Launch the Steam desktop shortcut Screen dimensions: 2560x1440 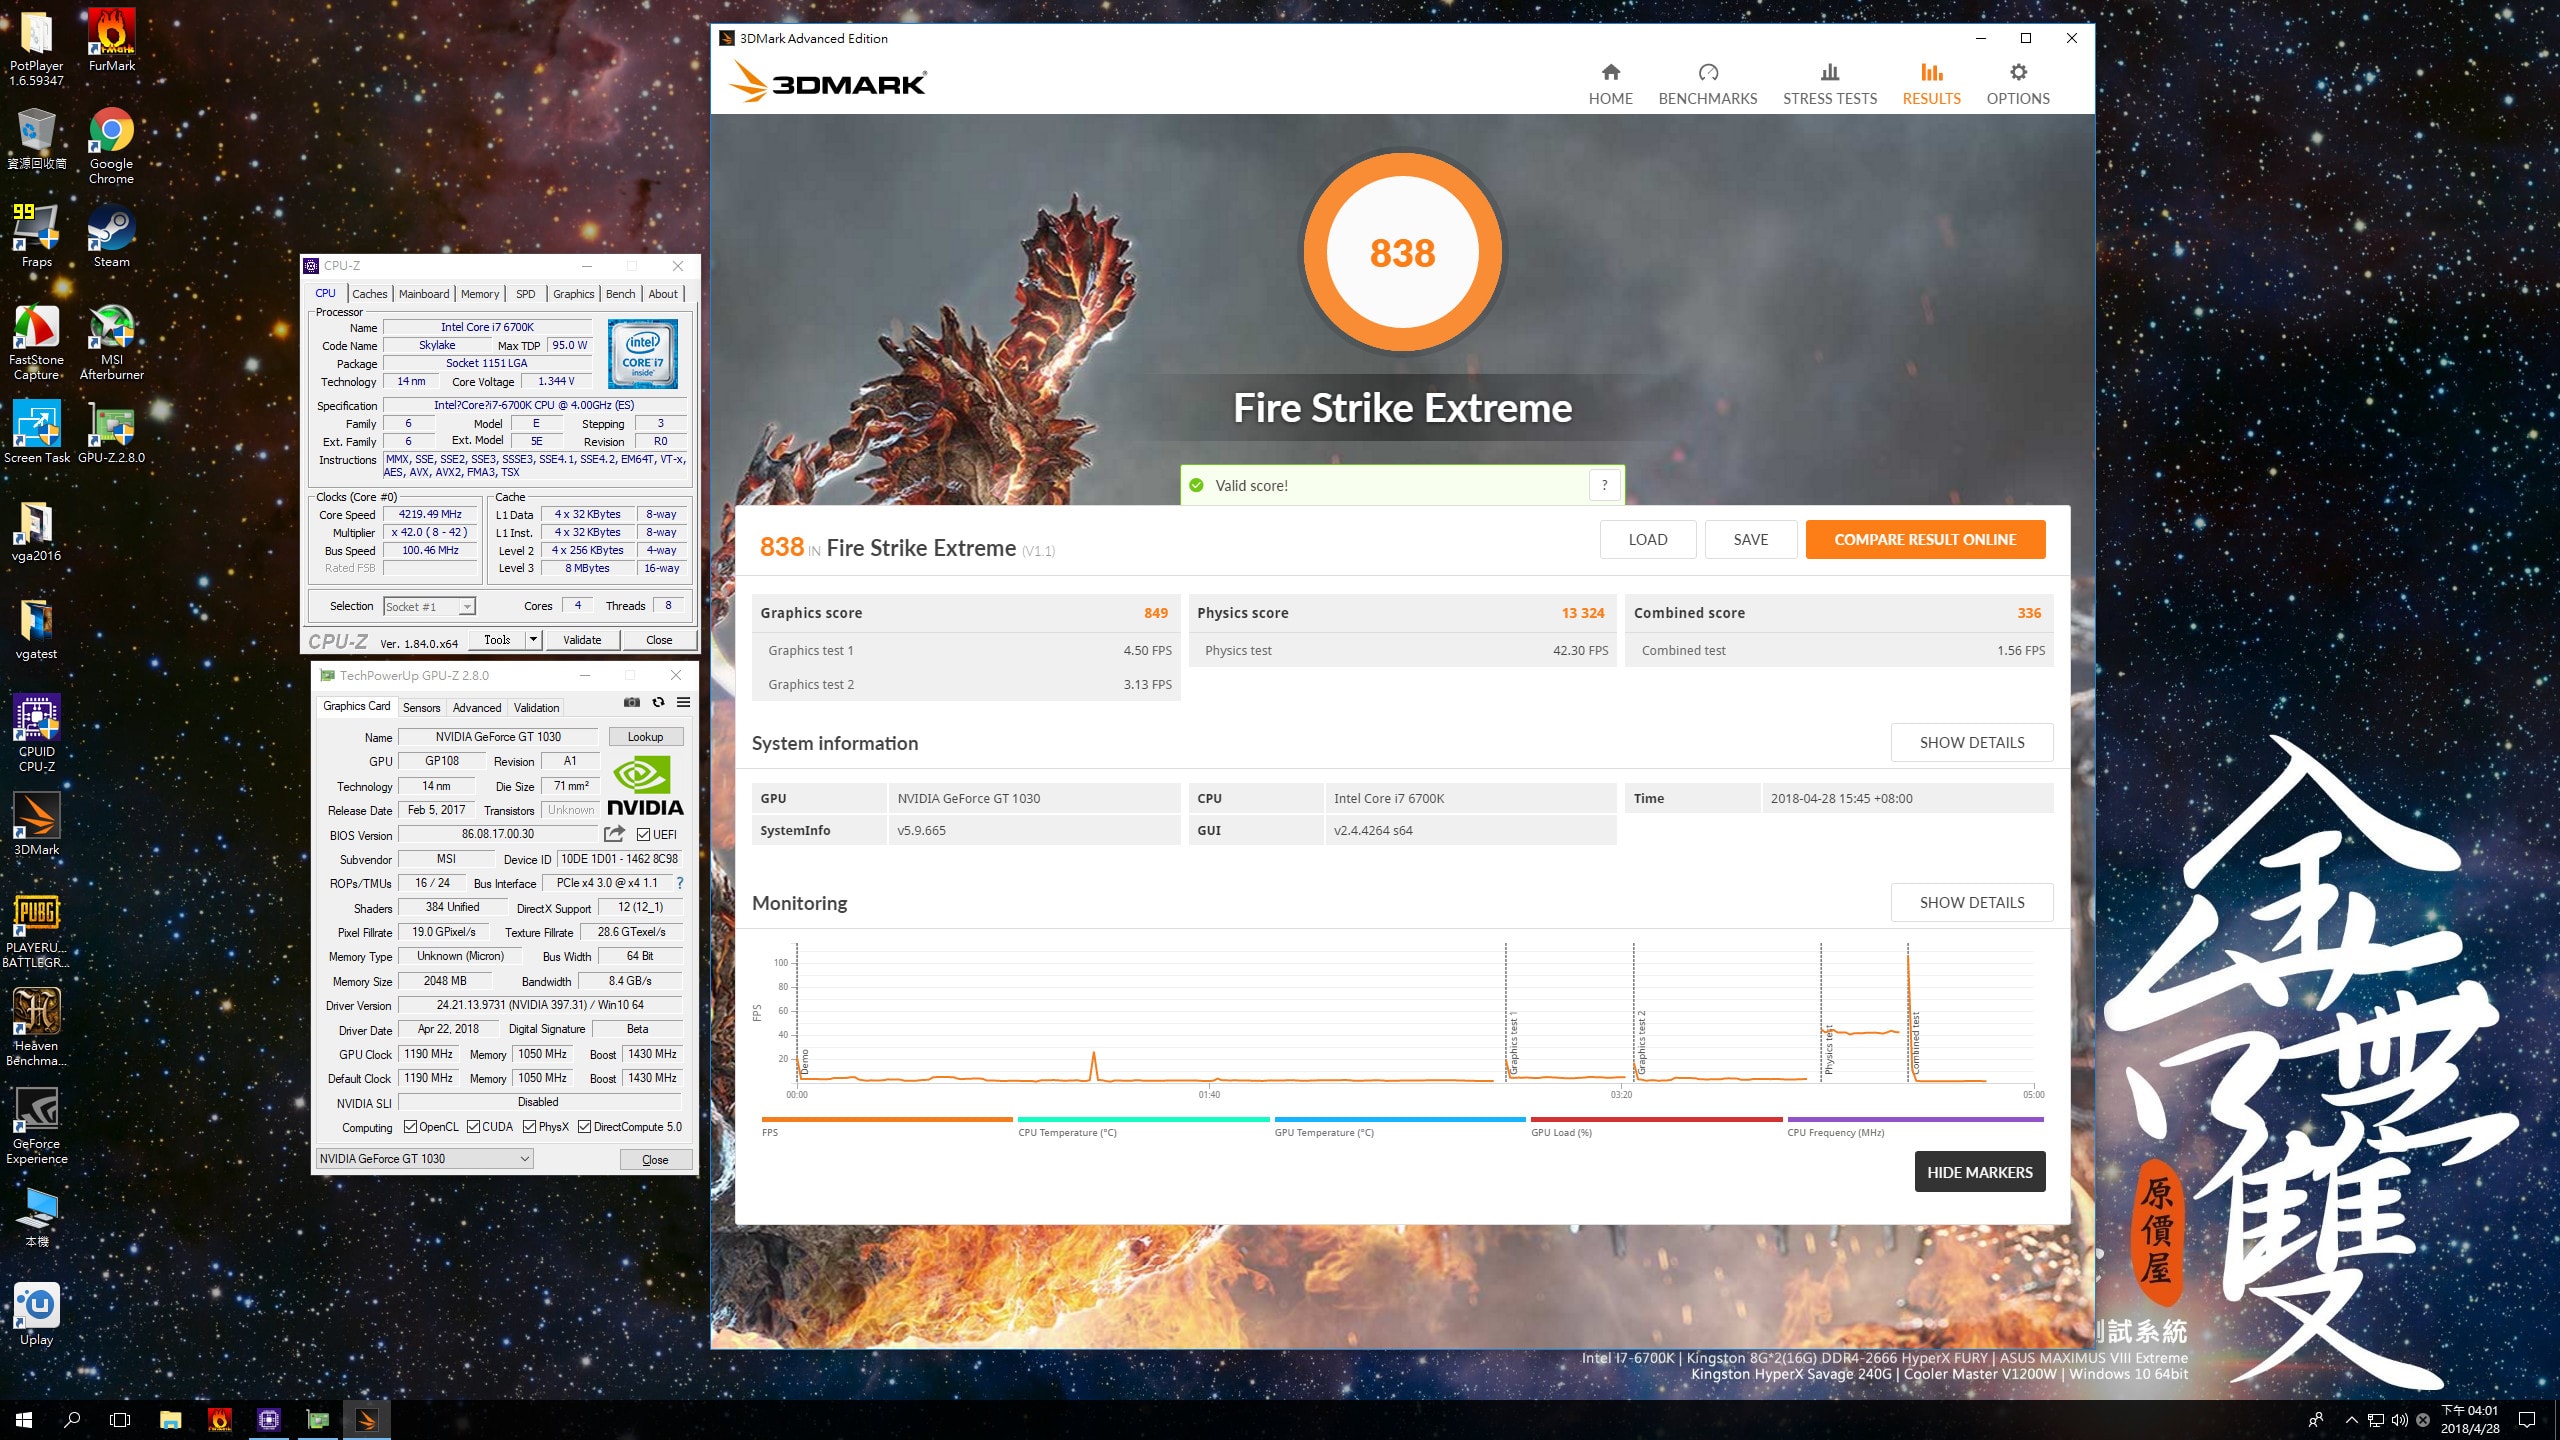coord(112,236)
